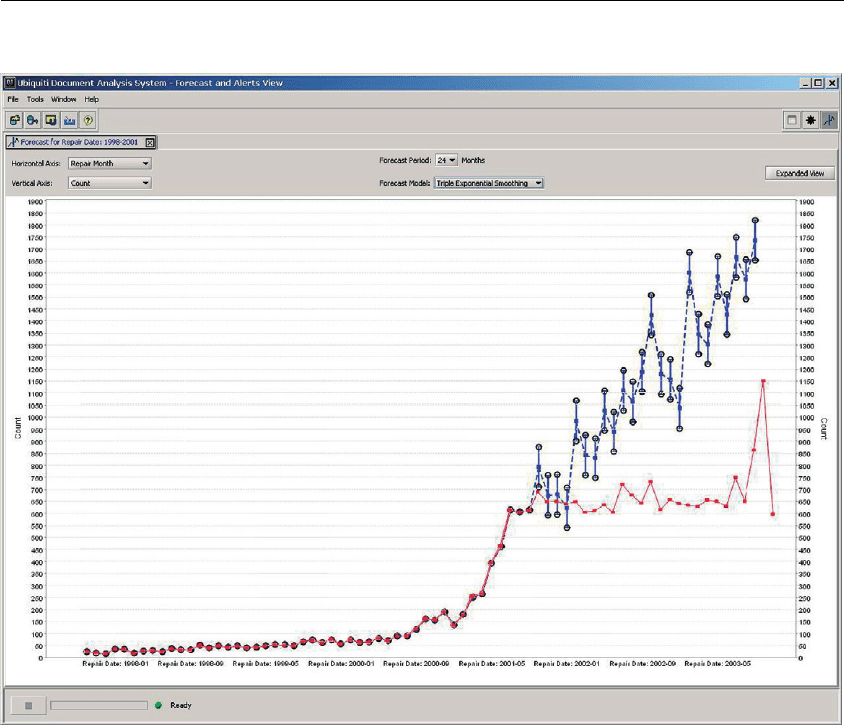Image resolution: width=844 pixels, height=725 pixels.
Task: Click the stop square button in status bar
Action: pyautogui.click(x=29, y=705)
